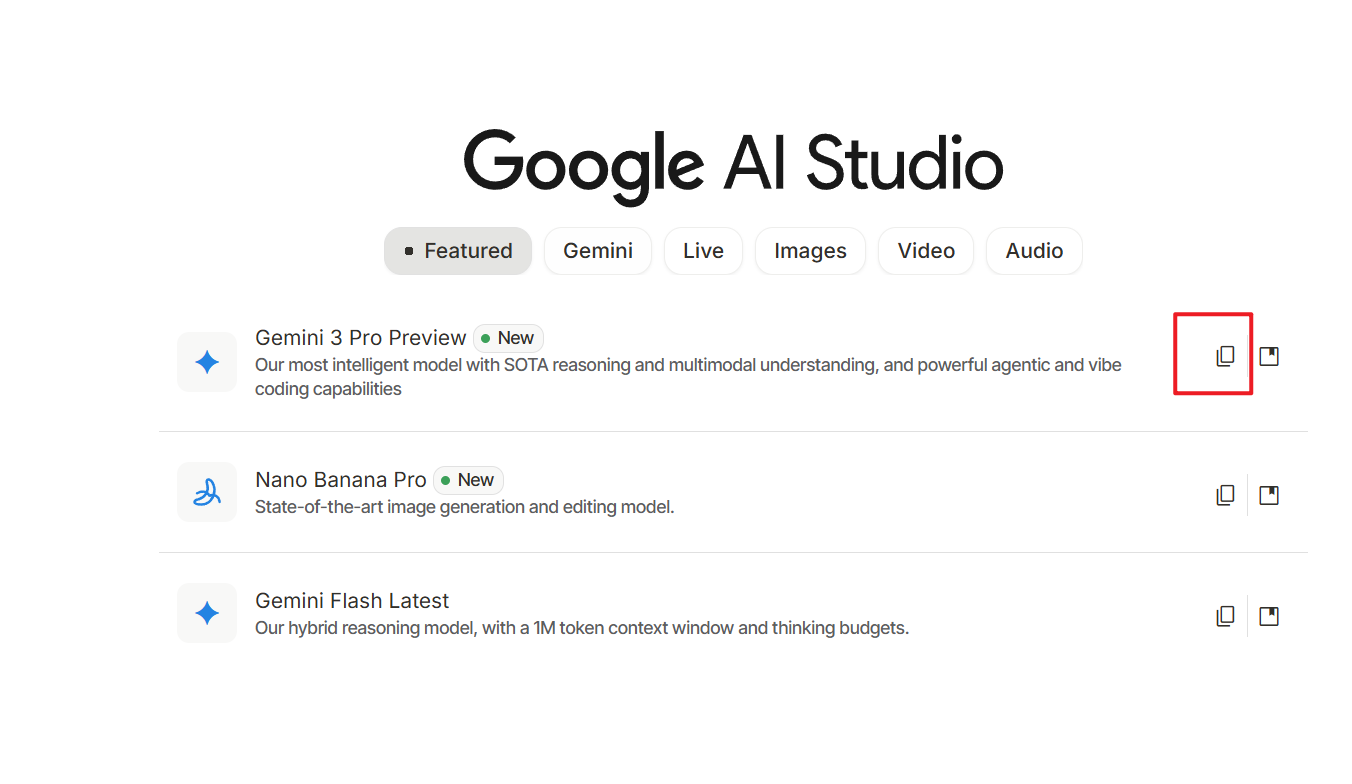Switch to the Images filter

[810, 251]
